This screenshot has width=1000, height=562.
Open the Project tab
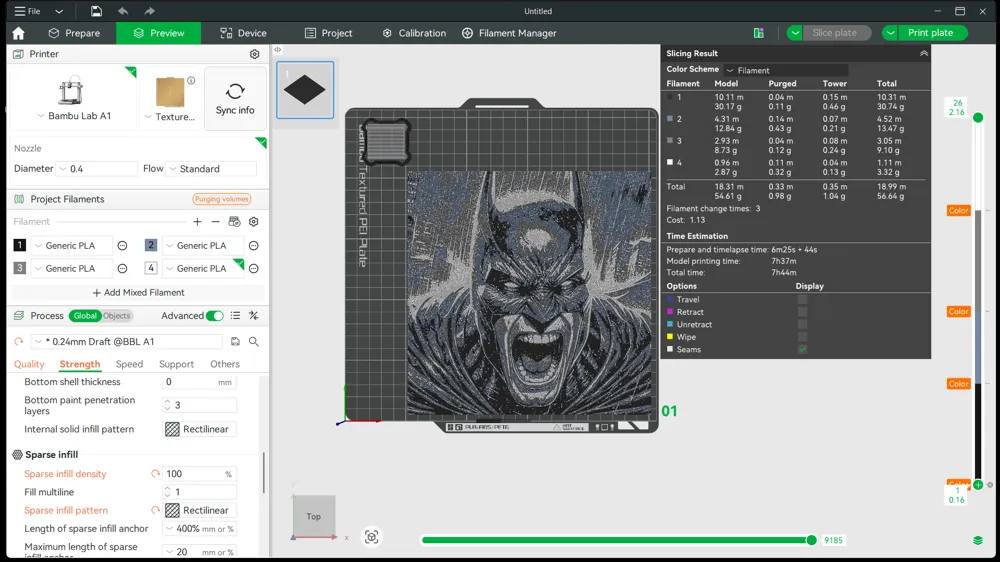(x=328, y=33)
